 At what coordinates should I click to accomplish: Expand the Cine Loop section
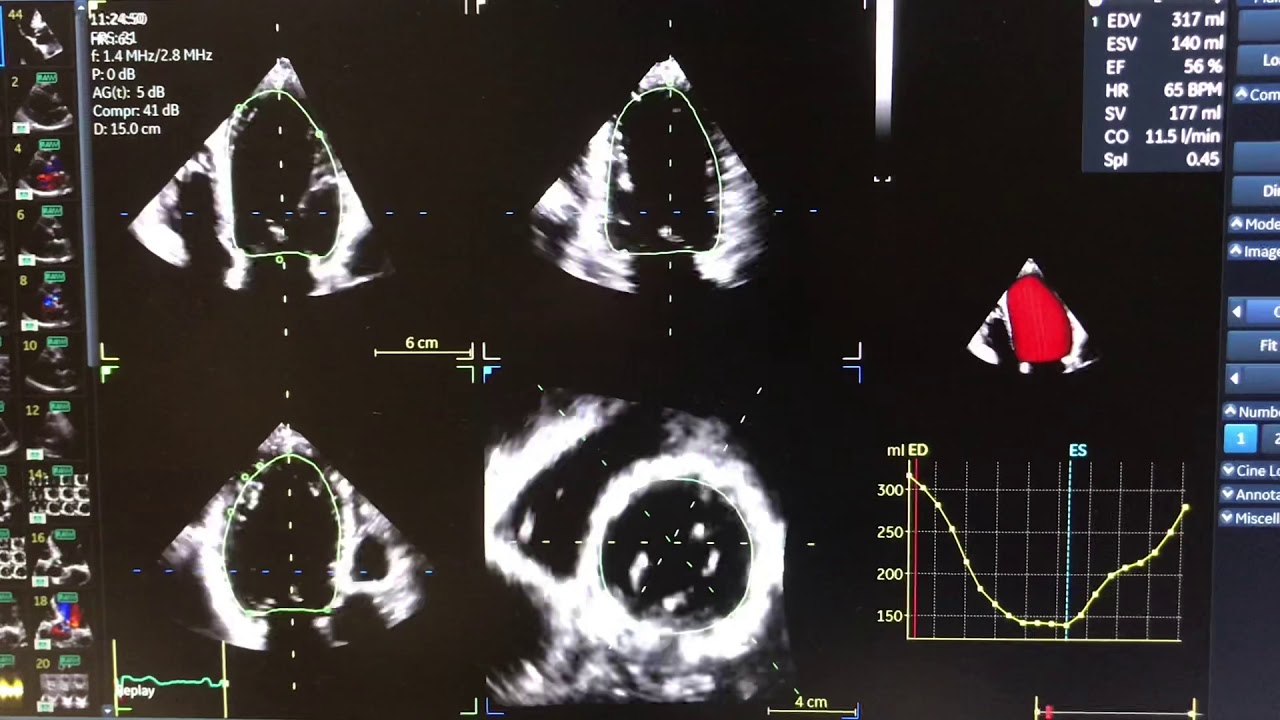coord(1251,470)
